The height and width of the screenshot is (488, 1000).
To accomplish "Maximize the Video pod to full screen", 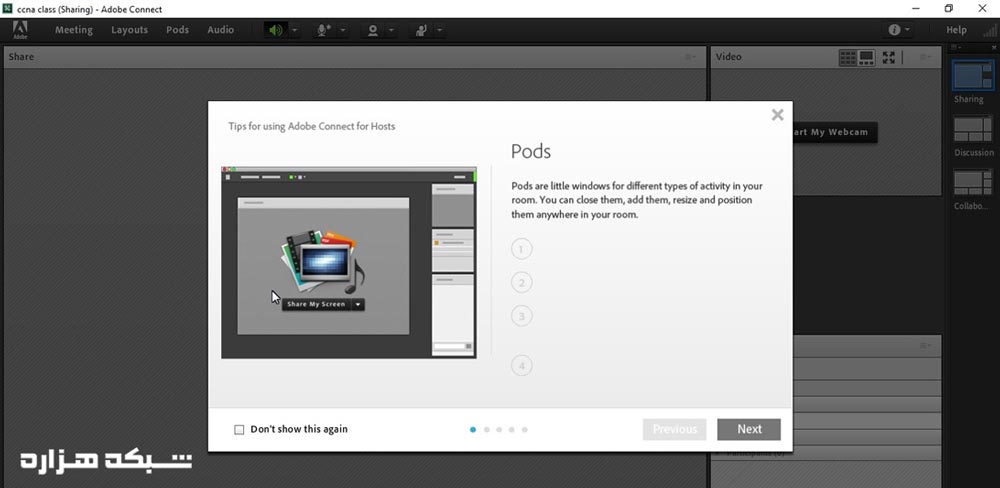I will (889, 57).
